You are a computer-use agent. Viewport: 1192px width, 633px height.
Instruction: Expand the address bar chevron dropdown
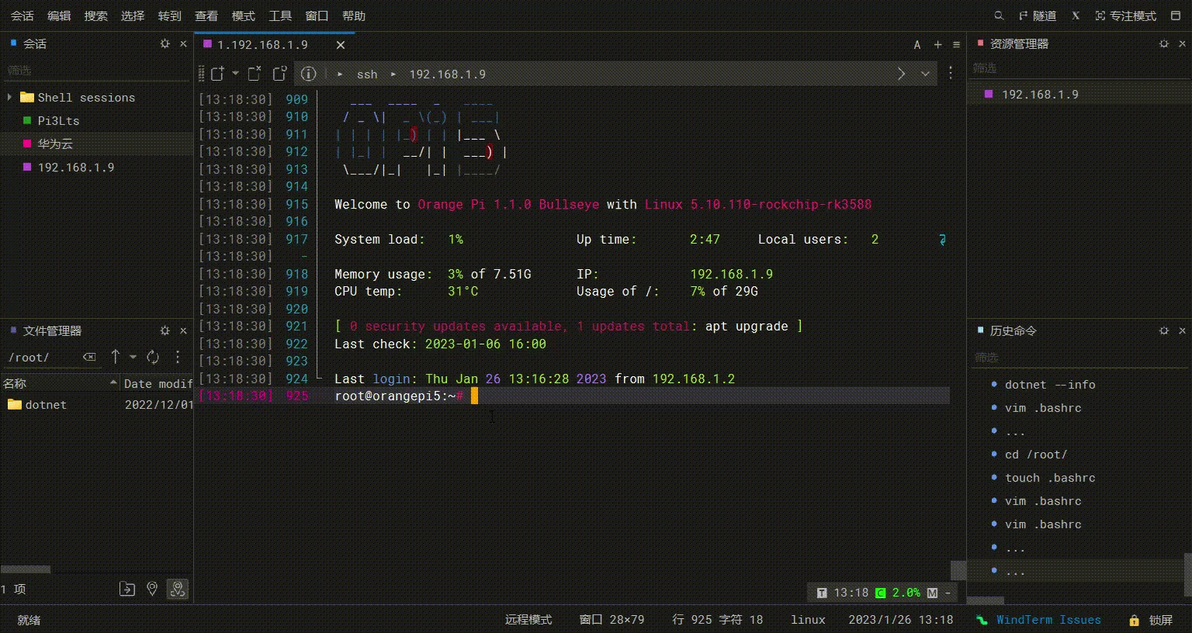(x=925, y=74)
